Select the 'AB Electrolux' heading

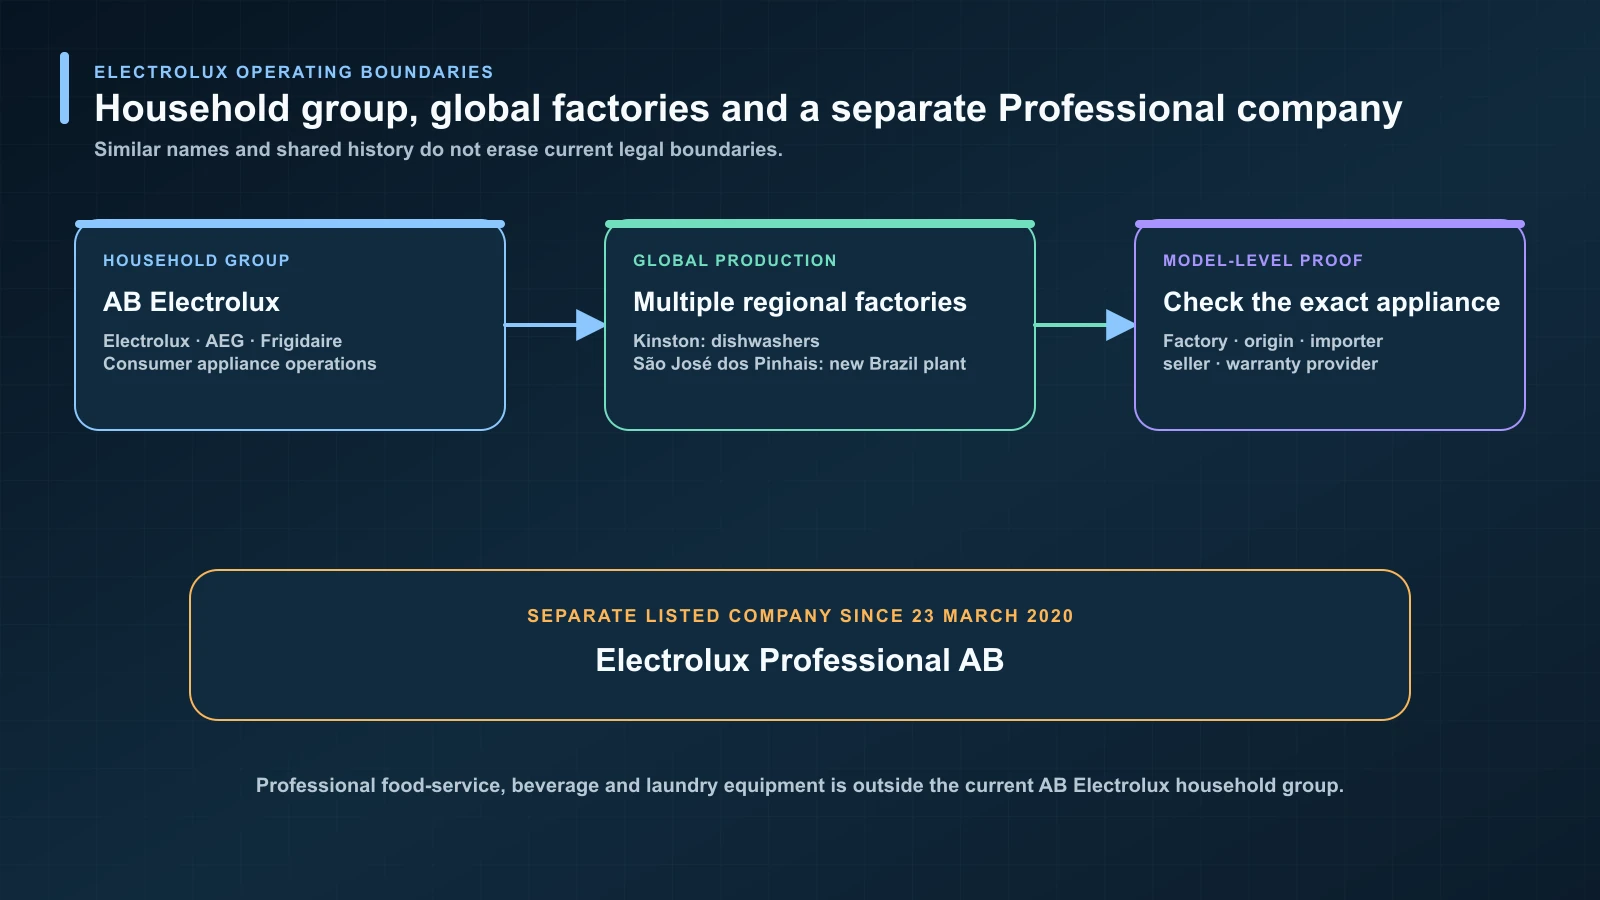[x=191, y=302]
